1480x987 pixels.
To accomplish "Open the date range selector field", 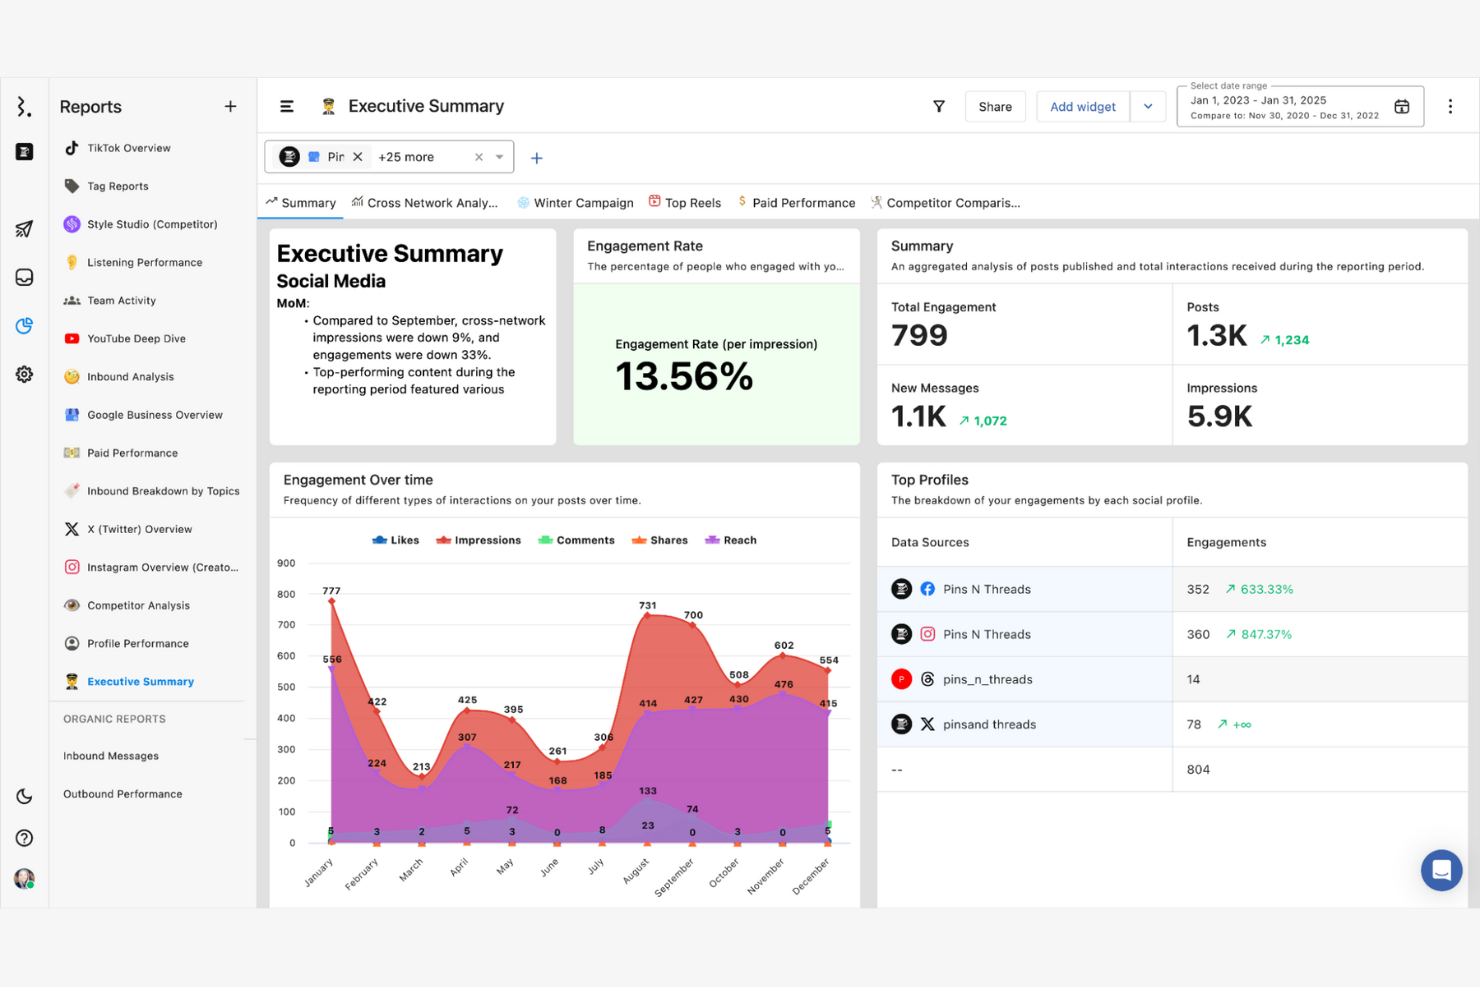I will [1300, 106].
